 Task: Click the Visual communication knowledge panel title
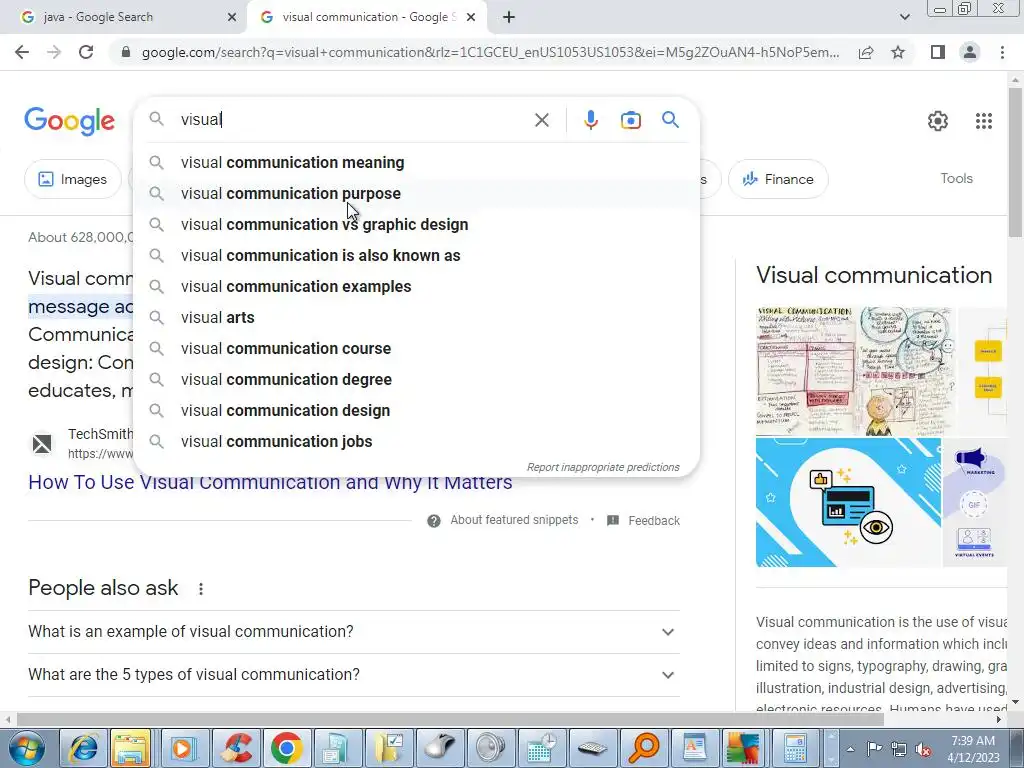(x=874, y=276)
